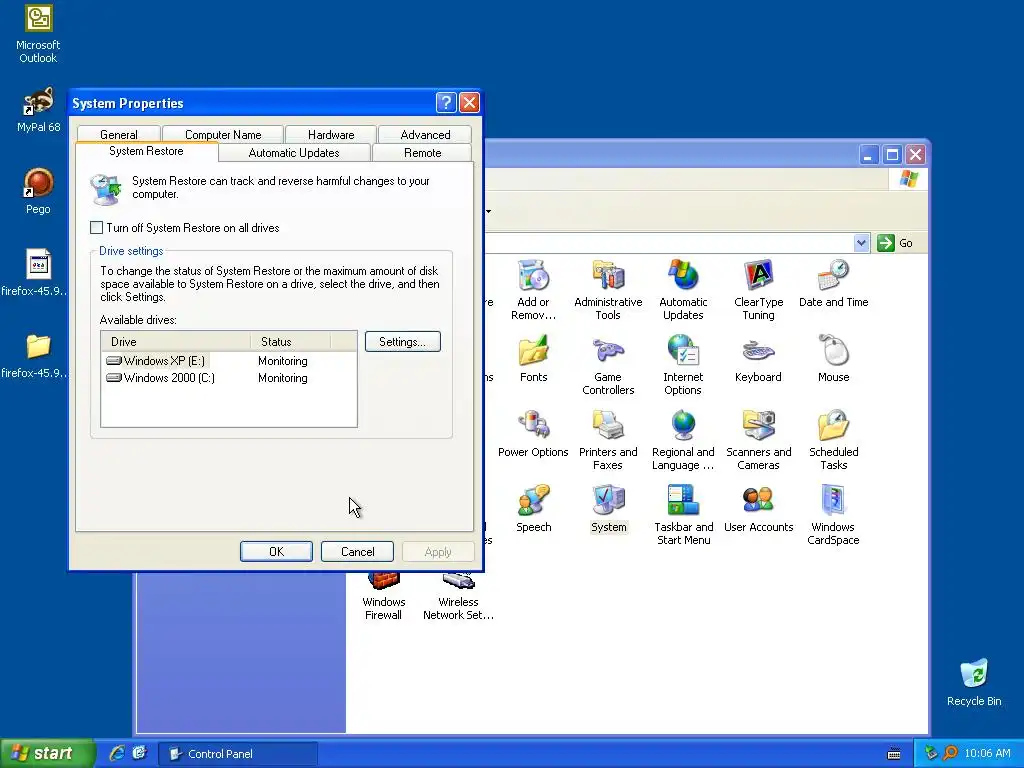Open the Start menu
This screenshot has width=1024, height=768.
(47, 753)
